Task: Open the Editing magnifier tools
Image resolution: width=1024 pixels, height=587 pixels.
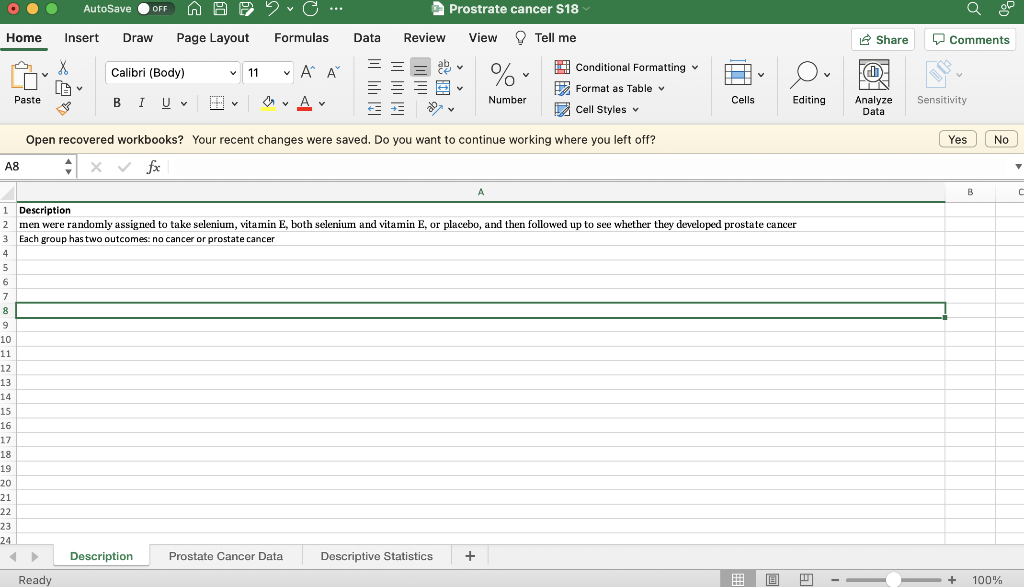Action: pos(804,74)
